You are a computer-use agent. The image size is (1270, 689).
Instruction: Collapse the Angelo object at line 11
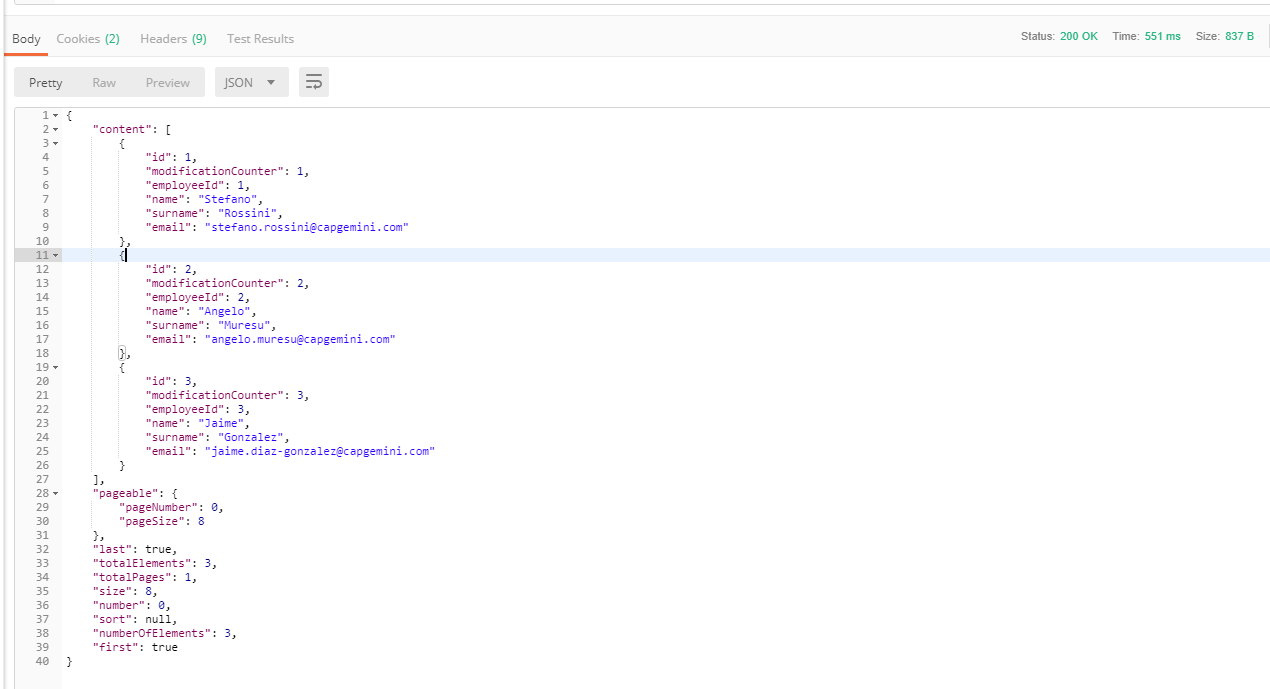(x=55, y=256)
